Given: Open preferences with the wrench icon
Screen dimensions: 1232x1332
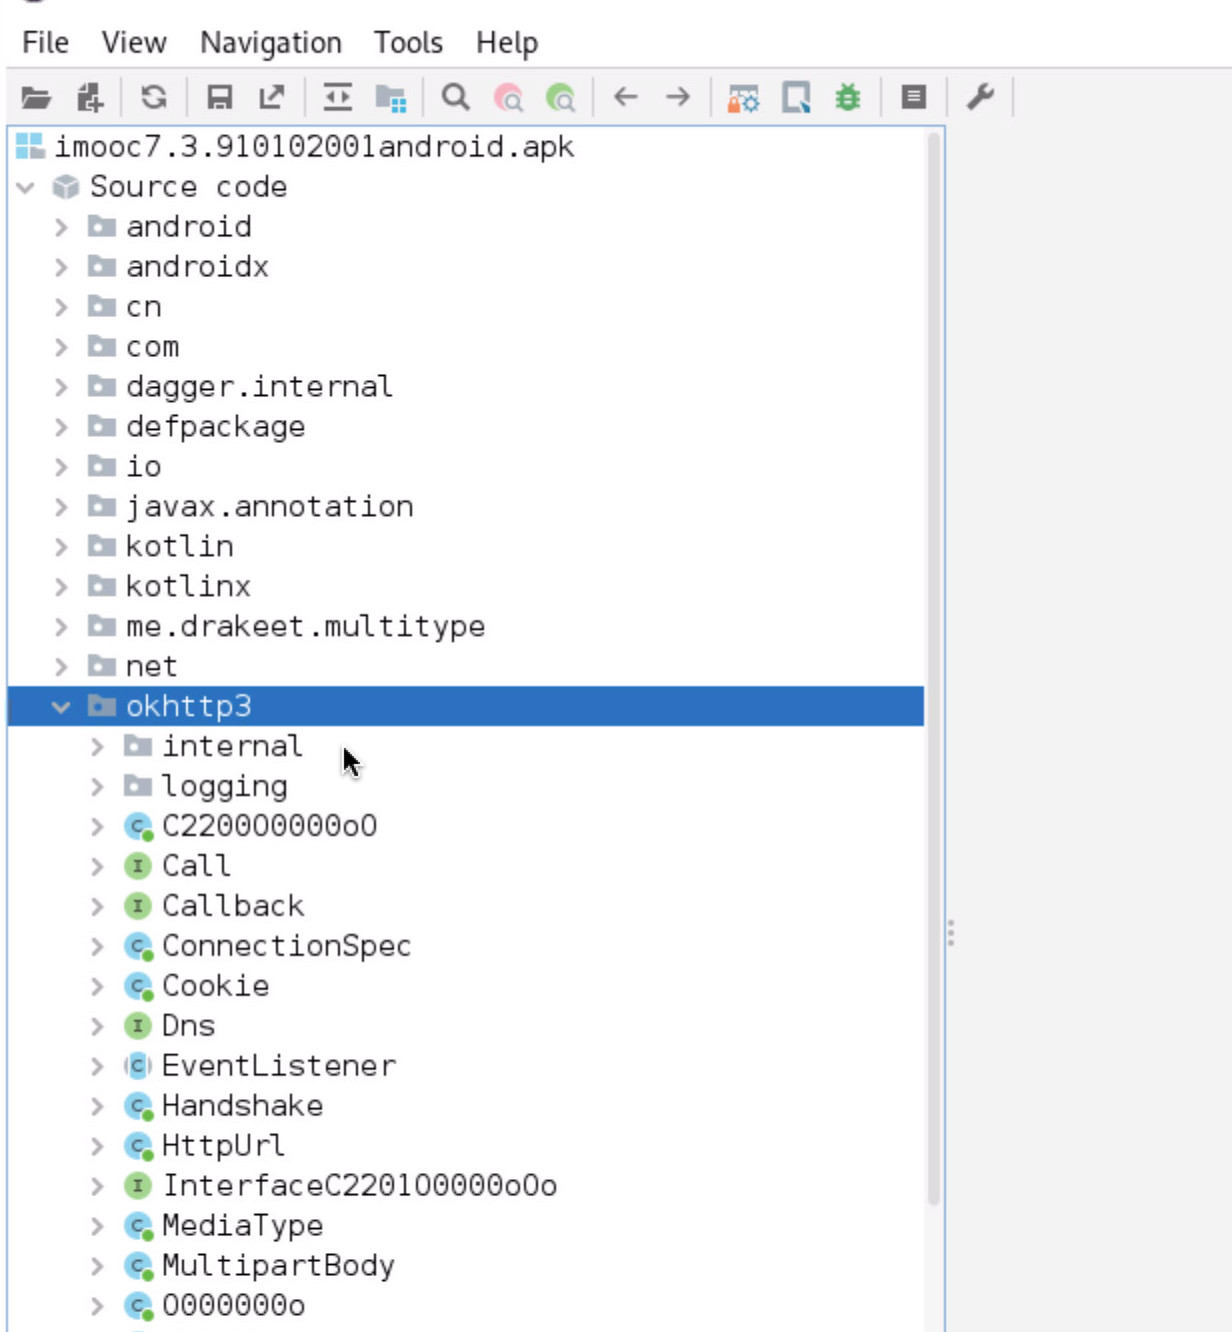Looking at the screenshot, I should (980, 97).
